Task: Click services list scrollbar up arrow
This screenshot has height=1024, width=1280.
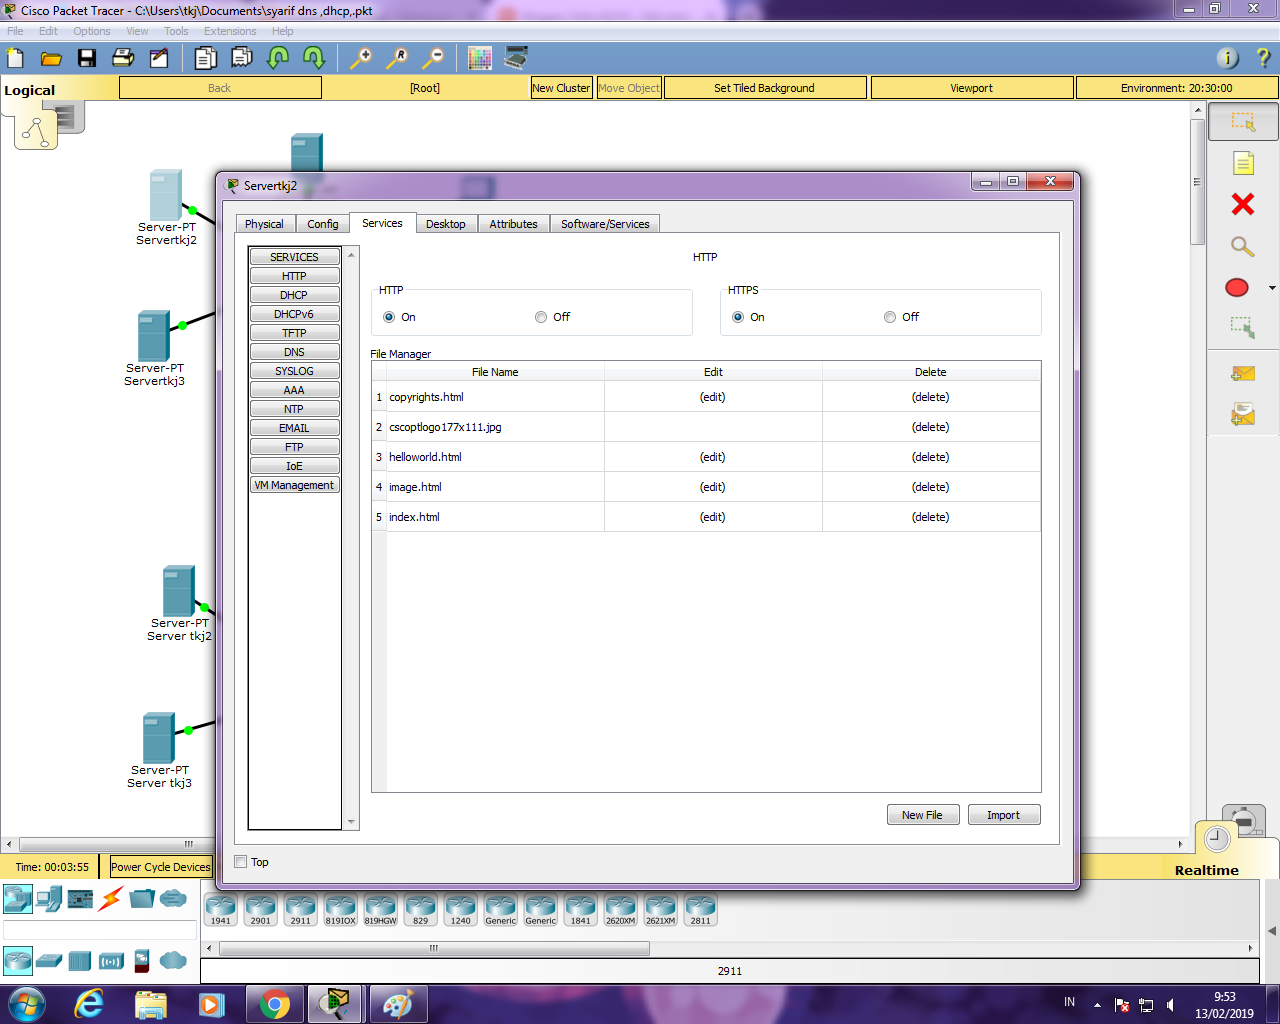Action: click(x=351, y=255)
